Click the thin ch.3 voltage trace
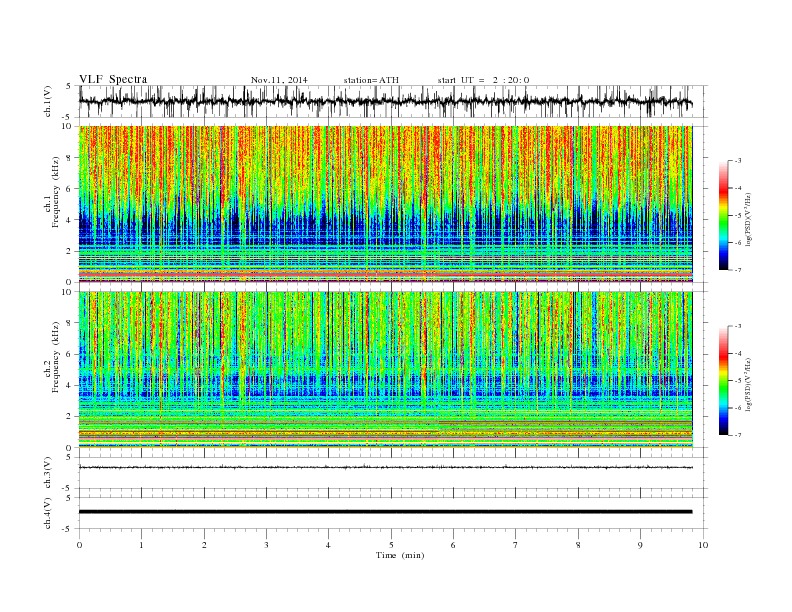792x612 pixels. [385, 467]
